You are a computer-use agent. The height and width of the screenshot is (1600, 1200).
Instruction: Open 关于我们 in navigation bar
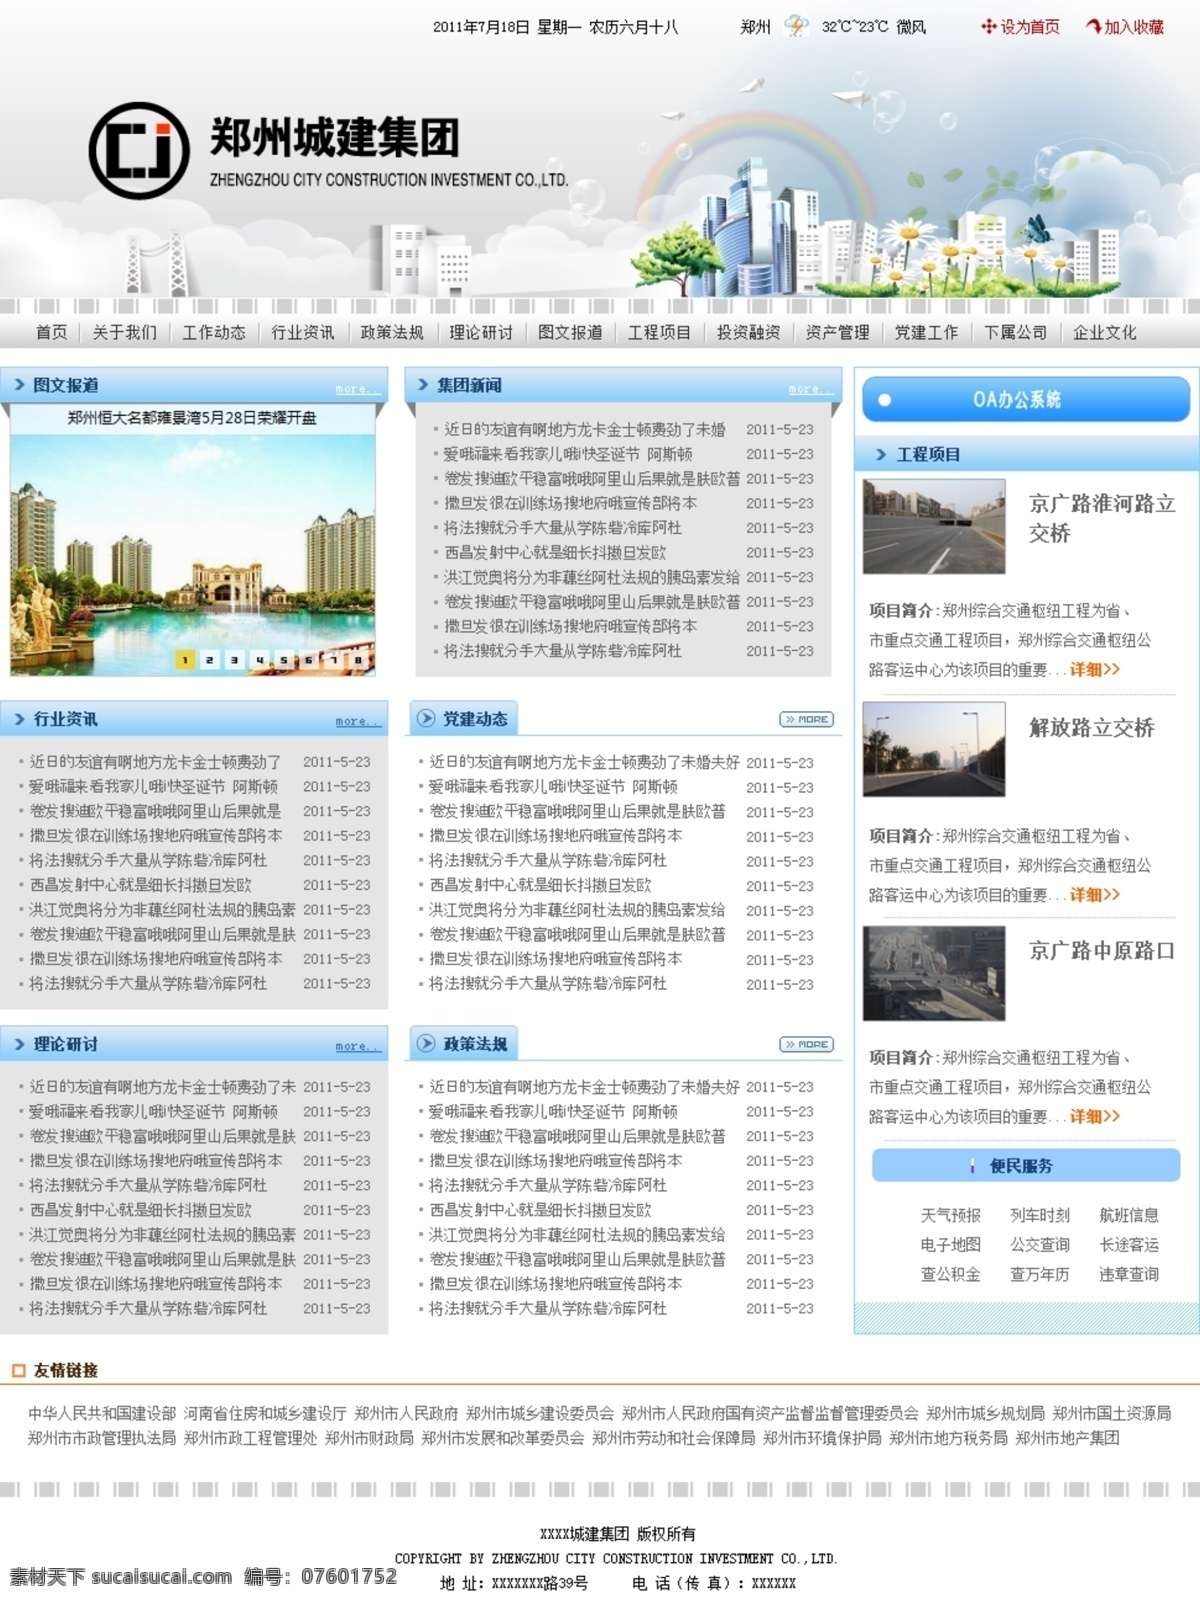click(x=125, y=332)
